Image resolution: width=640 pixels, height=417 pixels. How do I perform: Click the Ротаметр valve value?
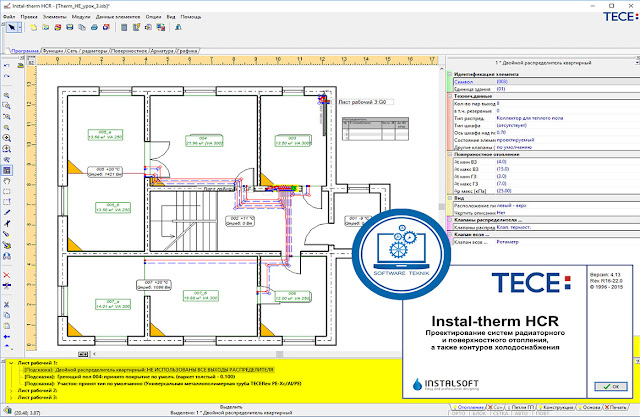pos(507,242)
